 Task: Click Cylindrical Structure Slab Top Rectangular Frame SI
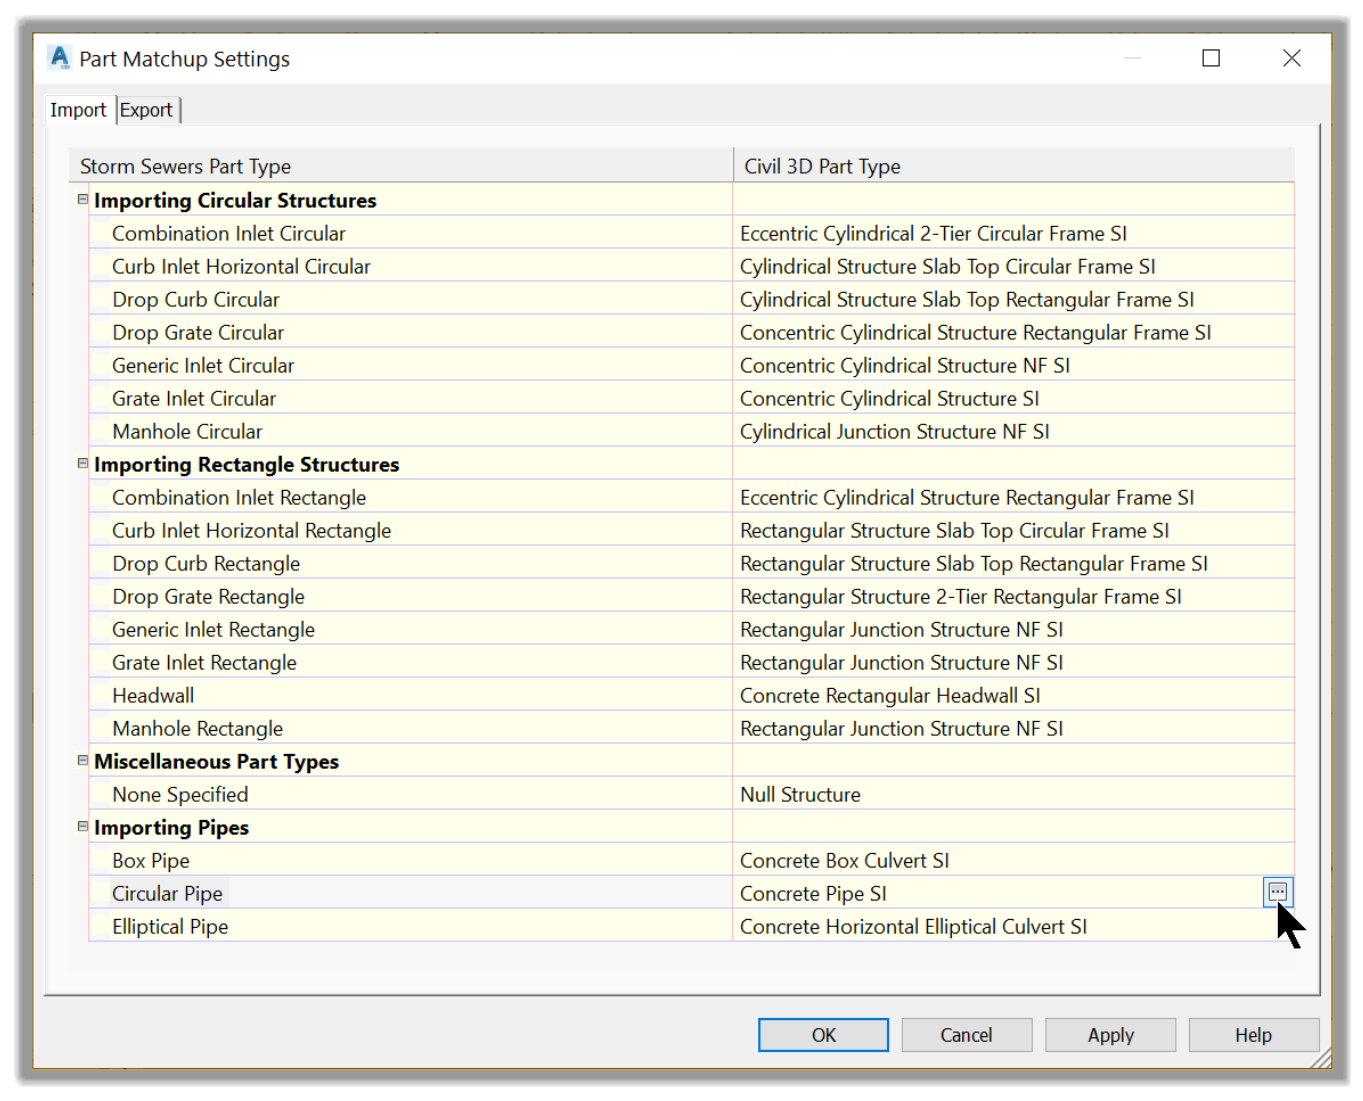(x=1013, y=299)
